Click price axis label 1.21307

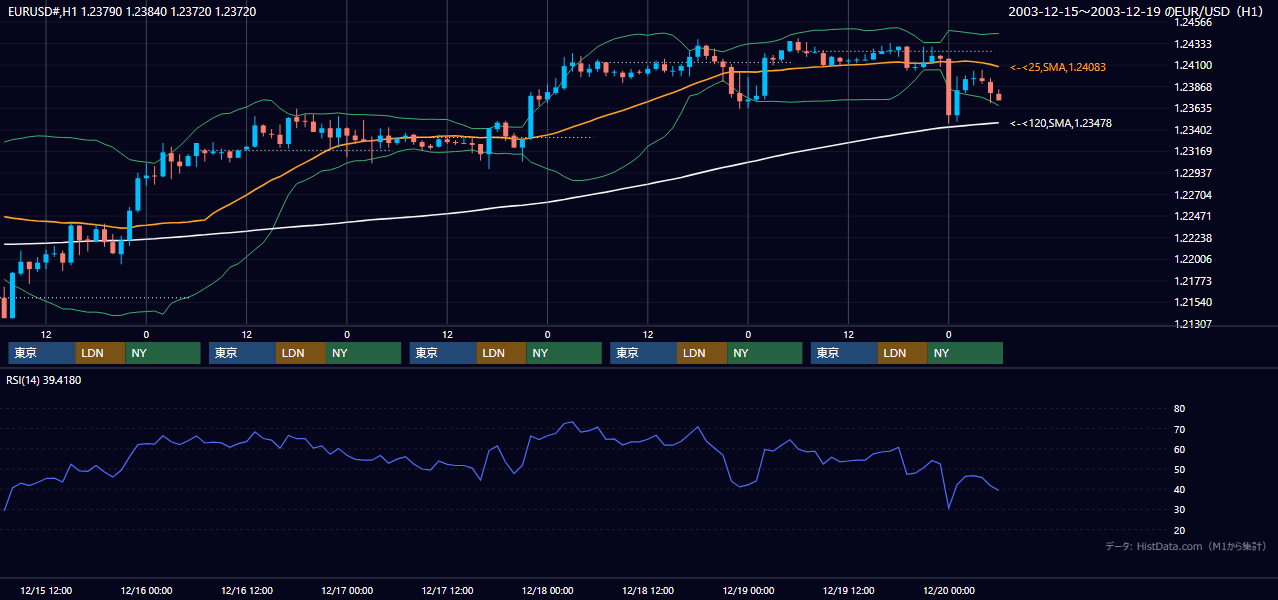[x=1194, y=324]
